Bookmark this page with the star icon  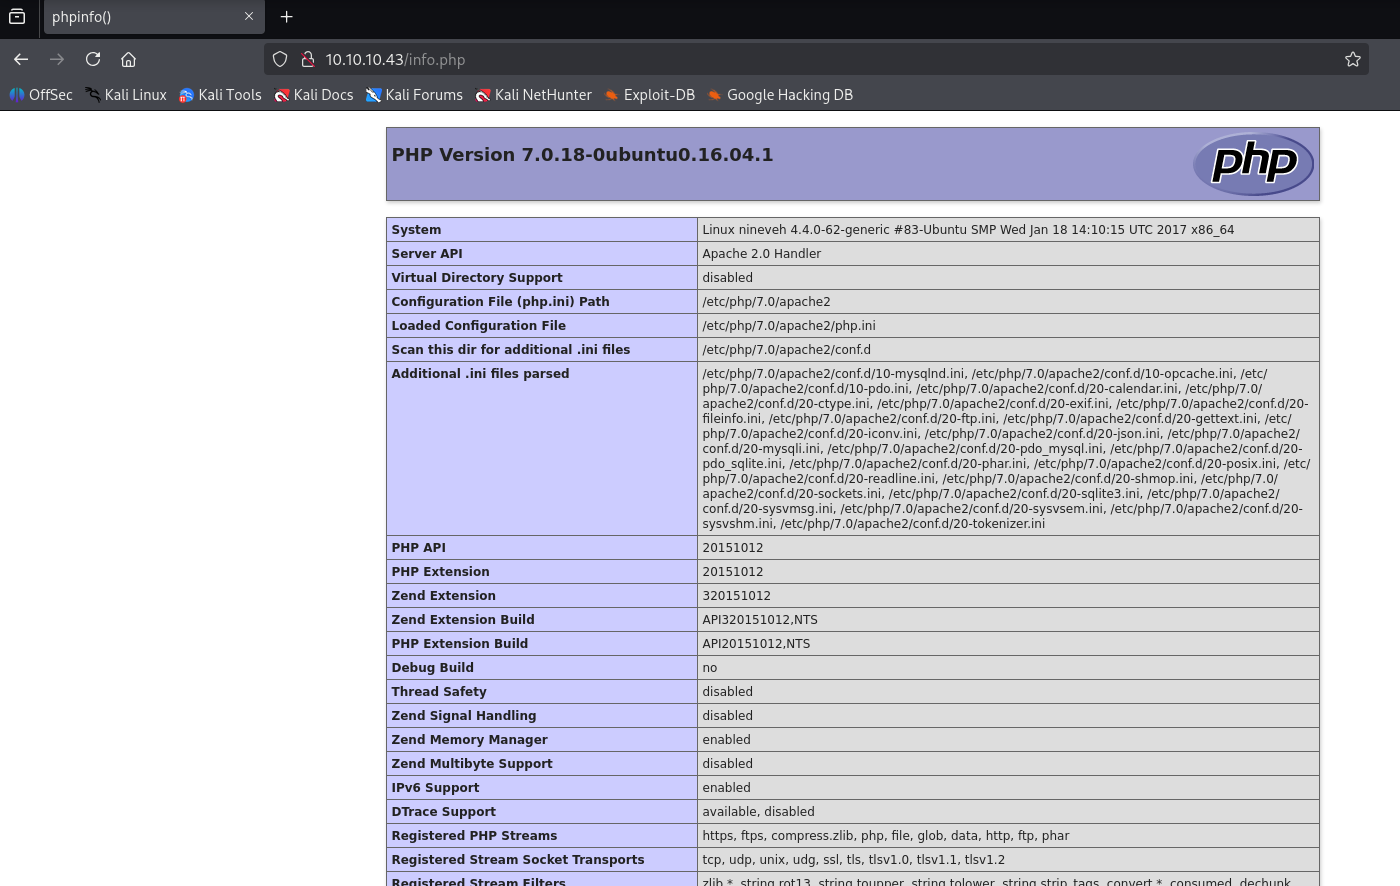point(1353,60)
